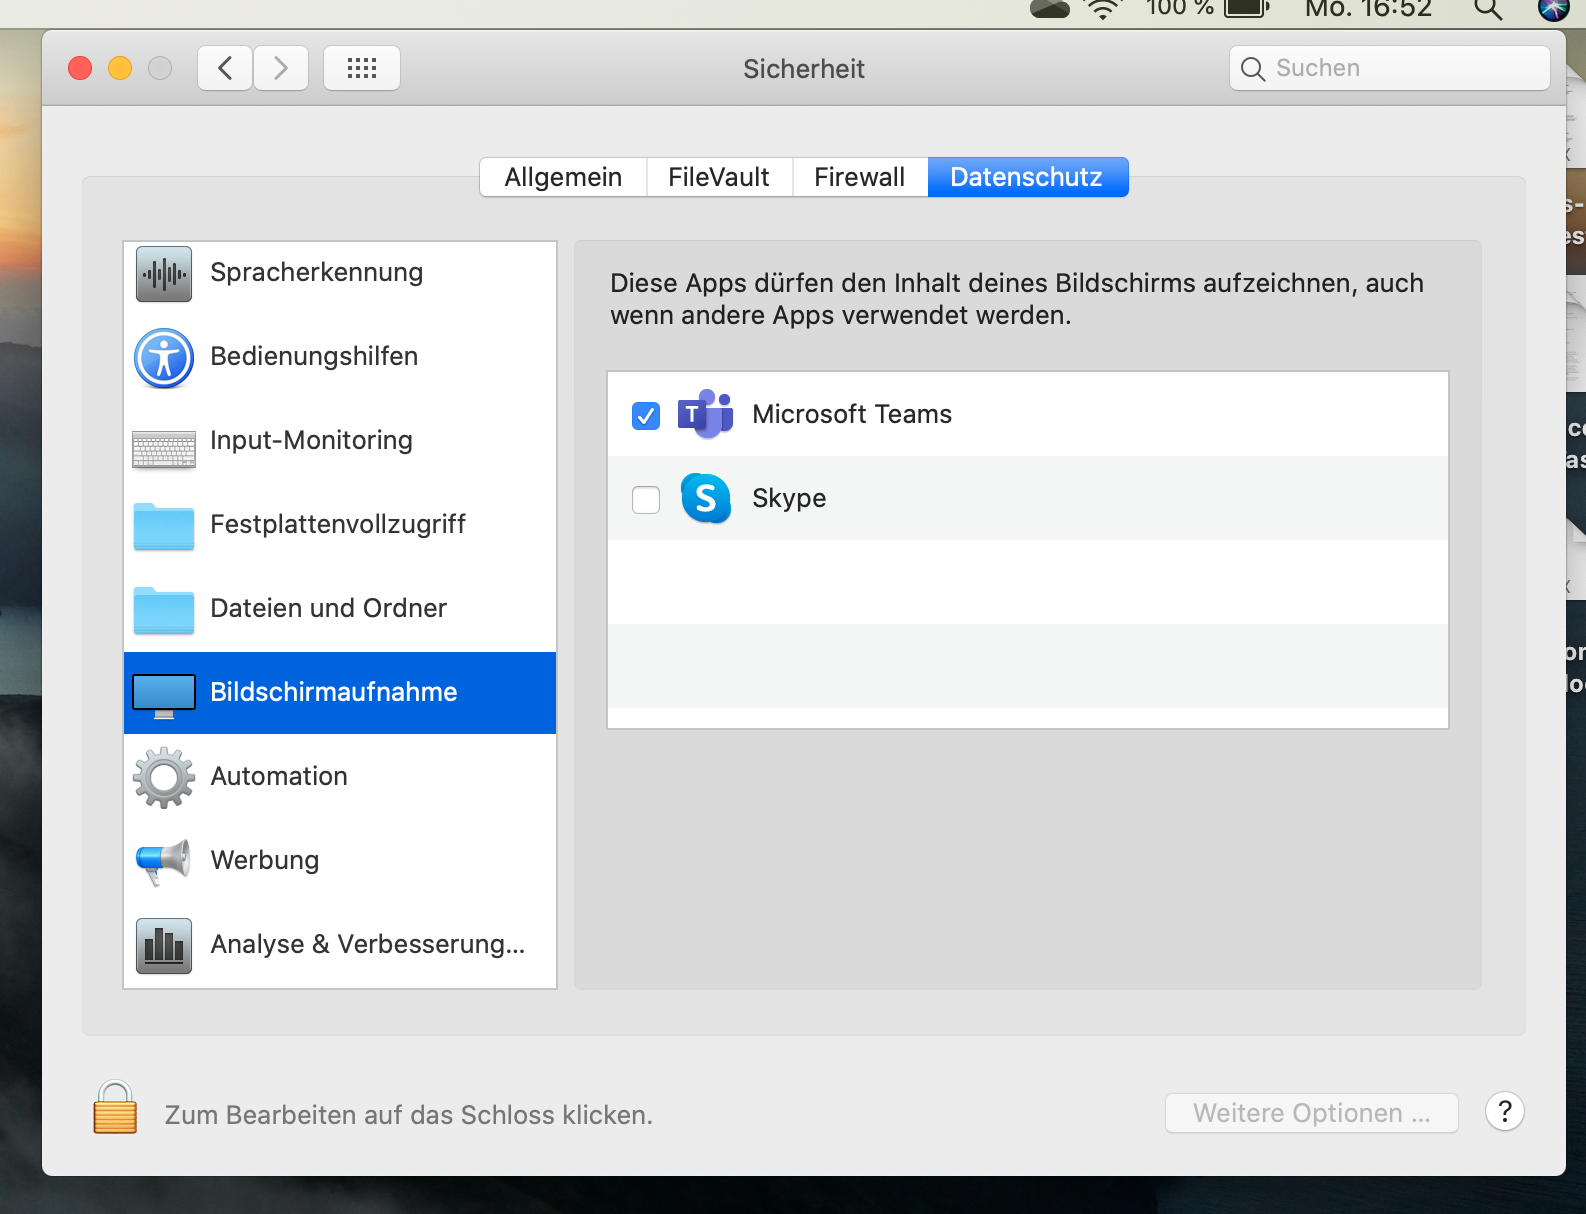Go back with the left arrow button

coord(225,68)
